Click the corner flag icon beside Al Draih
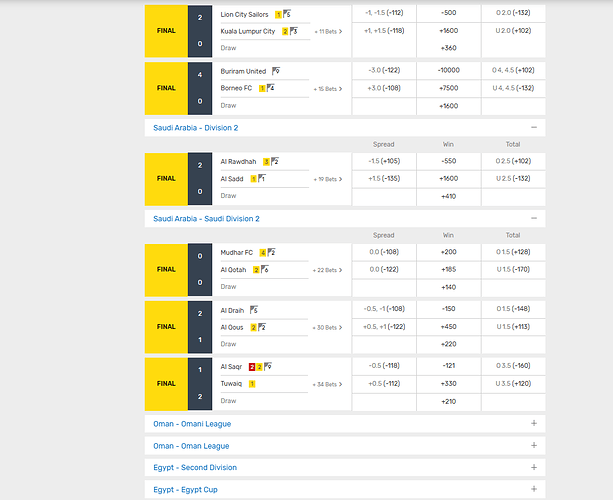Screen dimensions: 613x500 point(254,310)
